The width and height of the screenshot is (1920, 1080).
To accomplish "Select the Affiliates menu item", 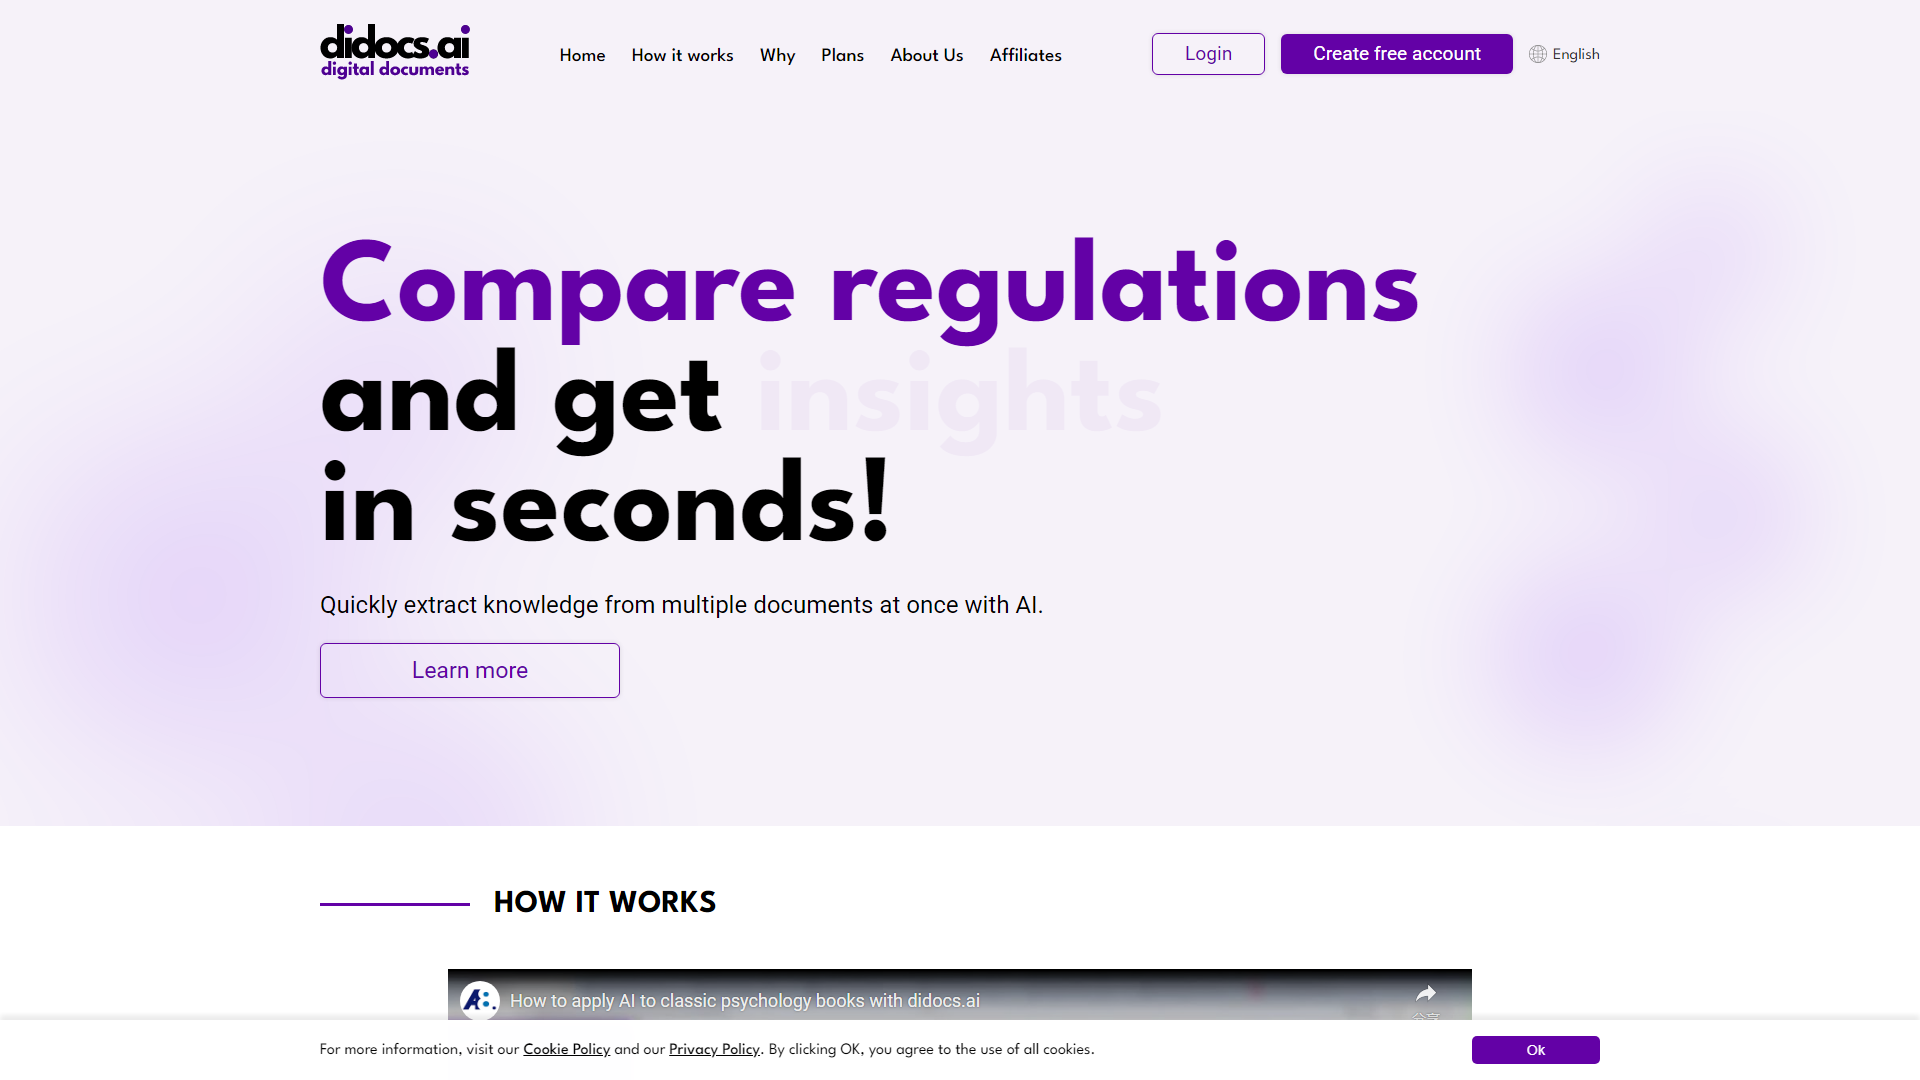I will pos(1025,54).
